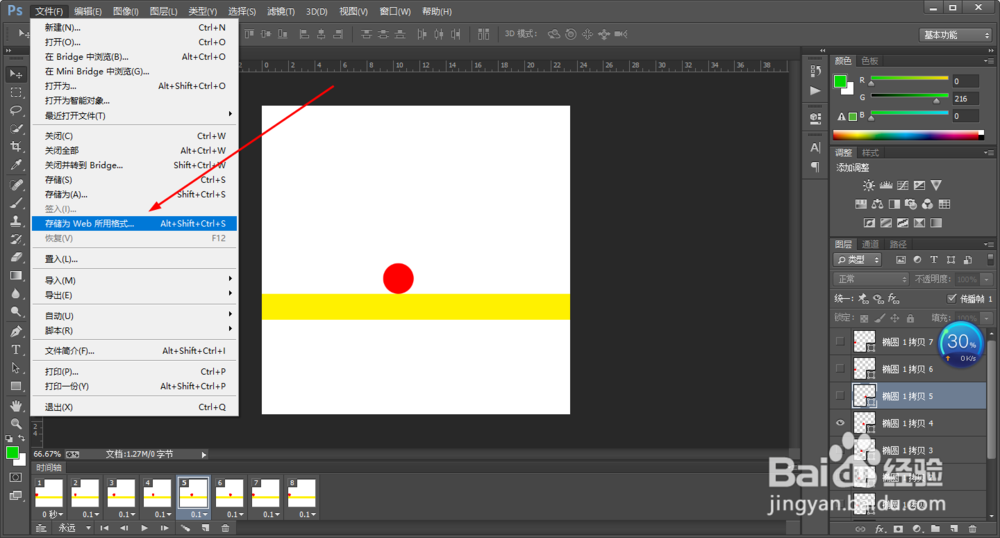The image size is (1000, 538).
Task: Choose 存储为 Web 所用格式 menu item
Action: point(135,224)
